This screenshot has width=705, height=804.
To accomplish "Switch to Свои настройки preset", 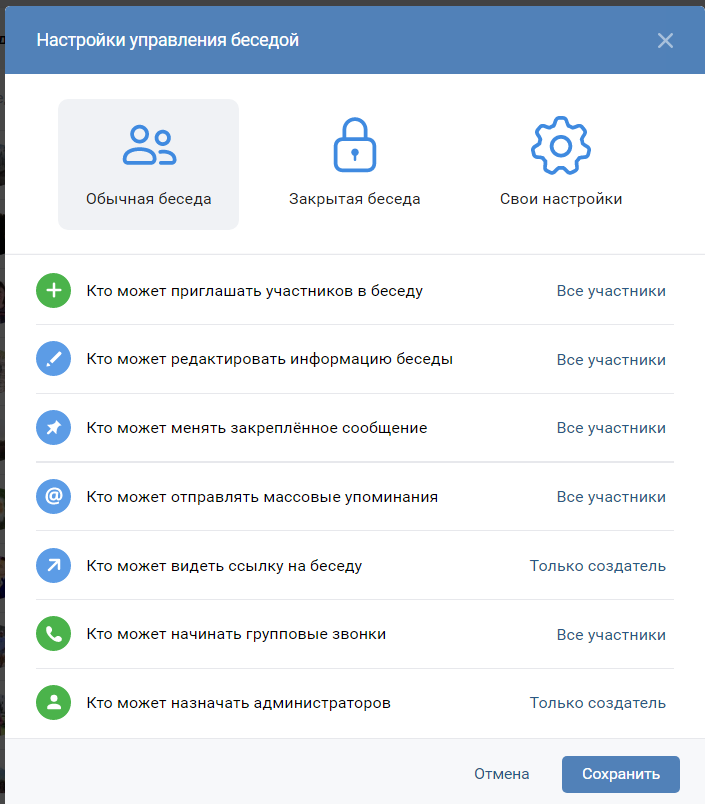I will (x=561, y=164).
